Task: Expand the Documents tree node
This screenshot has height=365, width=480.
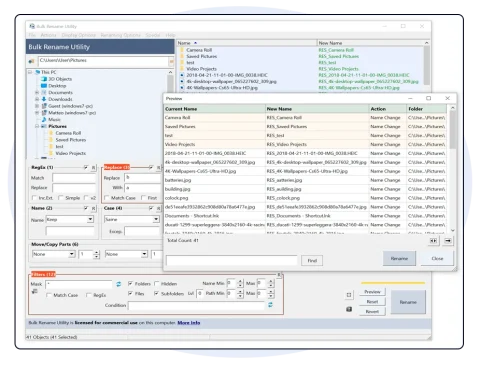Action: [37, 92]
